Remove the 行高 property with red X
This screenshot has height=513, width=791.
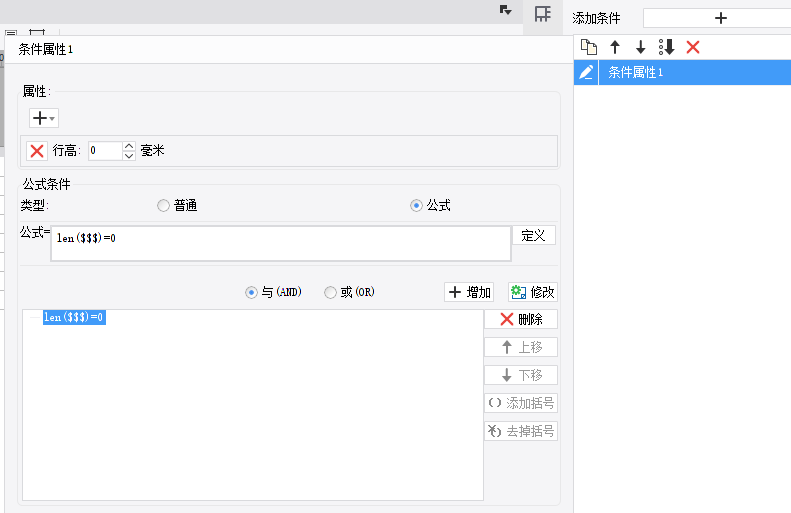(37, 151)
